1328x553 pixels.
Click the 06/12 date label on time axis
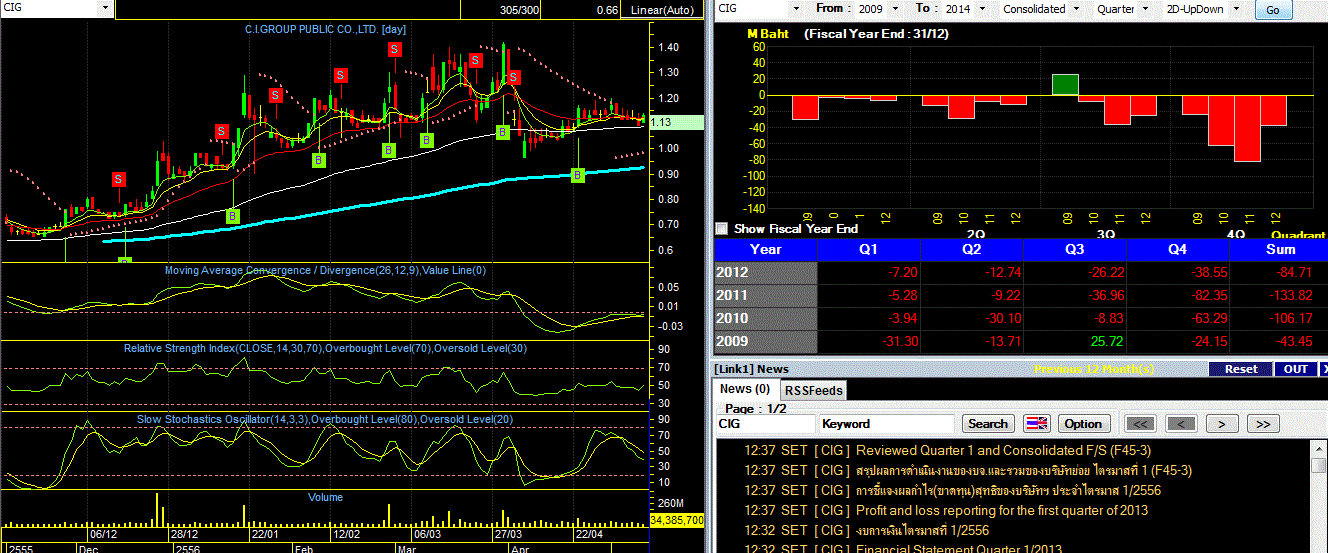[104, 535]
